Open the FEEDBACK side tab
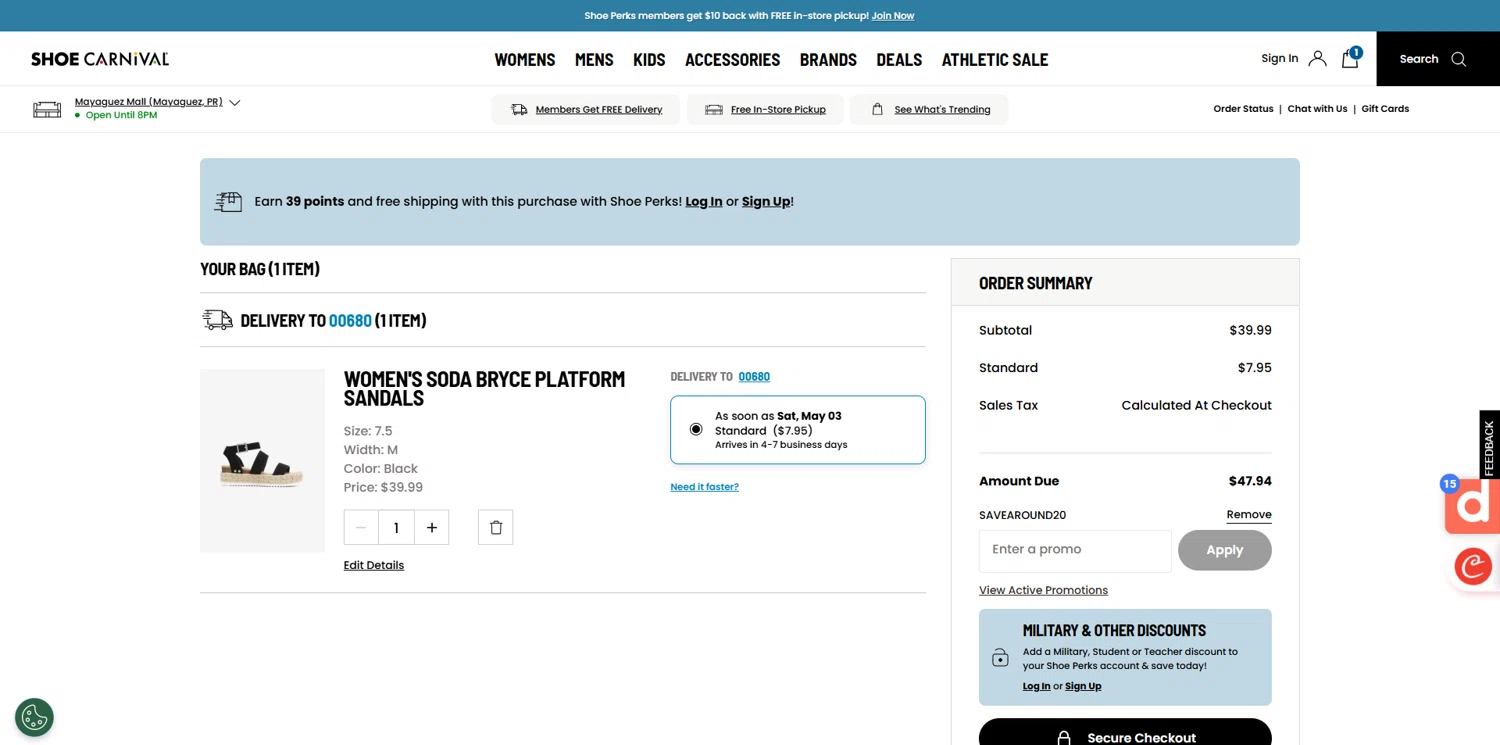The width and height of the screenshot is (1500, 745). click(1489, 446)
